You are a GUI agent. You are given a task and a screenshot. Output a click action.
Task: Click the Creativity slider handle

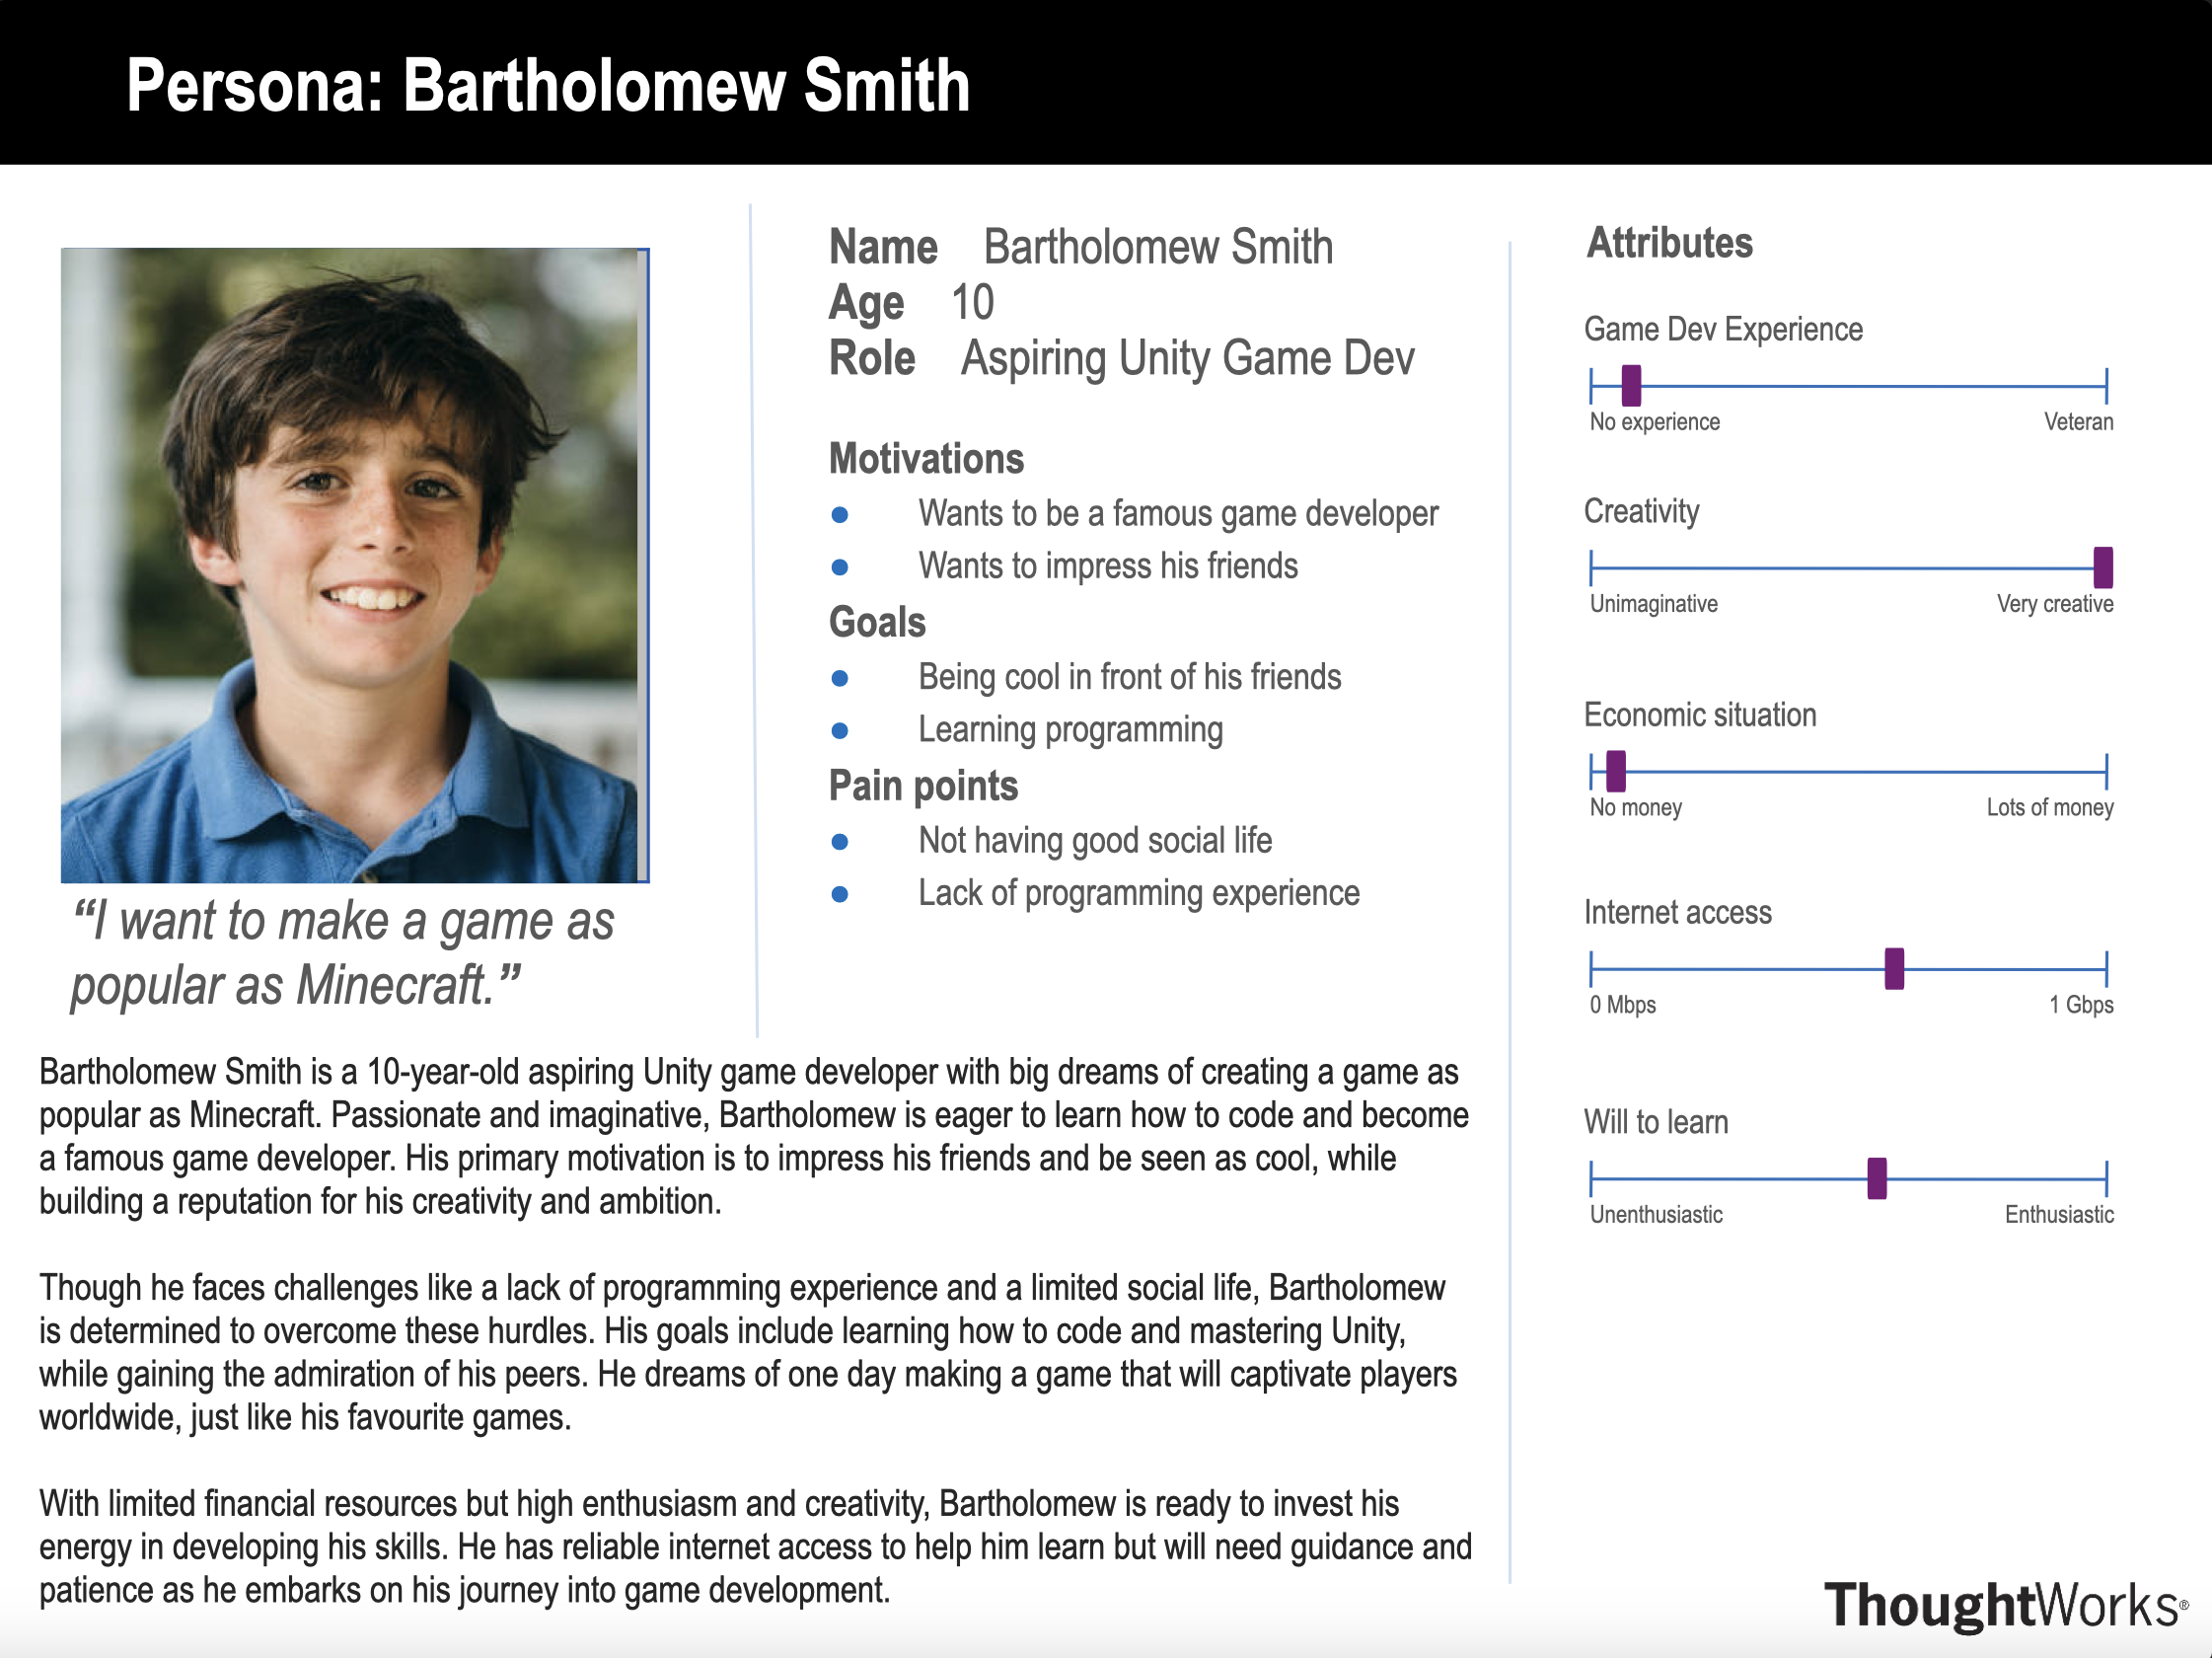tap(2103, 567)
